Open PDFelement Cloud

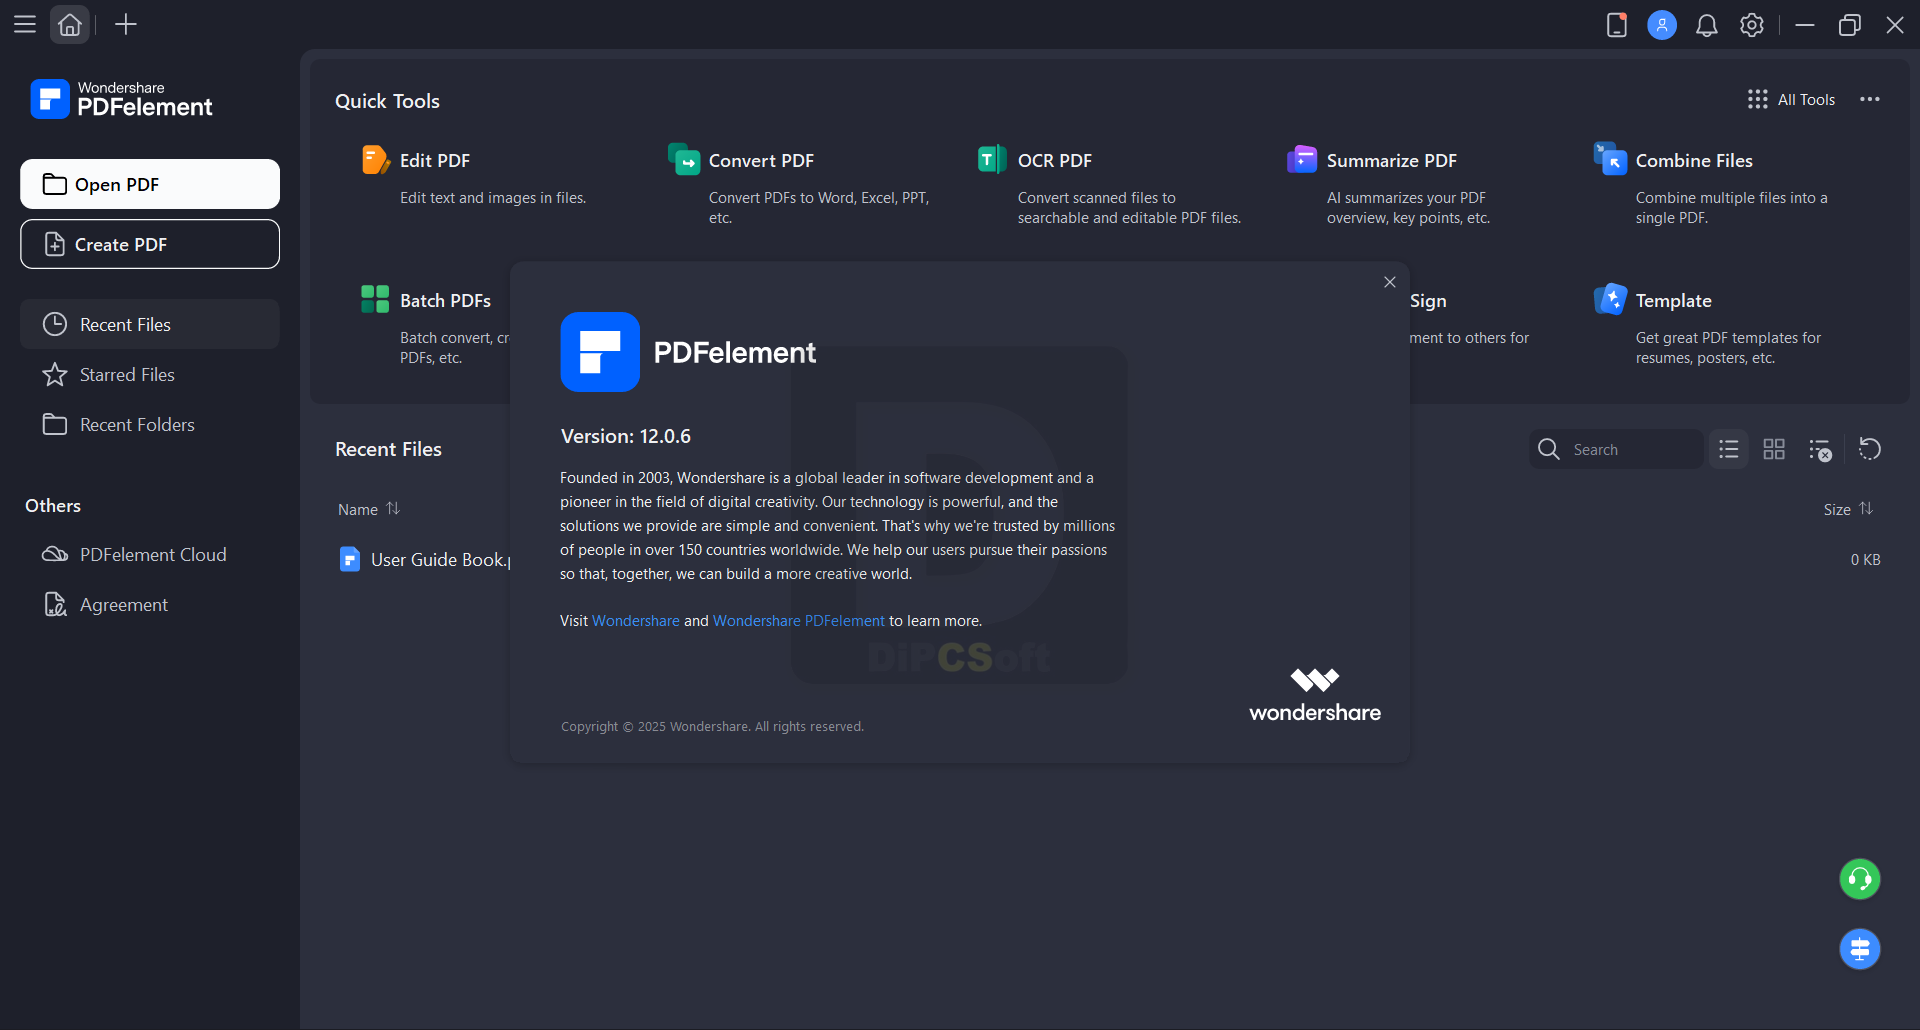pyautogui.click(x=150, y=554)
